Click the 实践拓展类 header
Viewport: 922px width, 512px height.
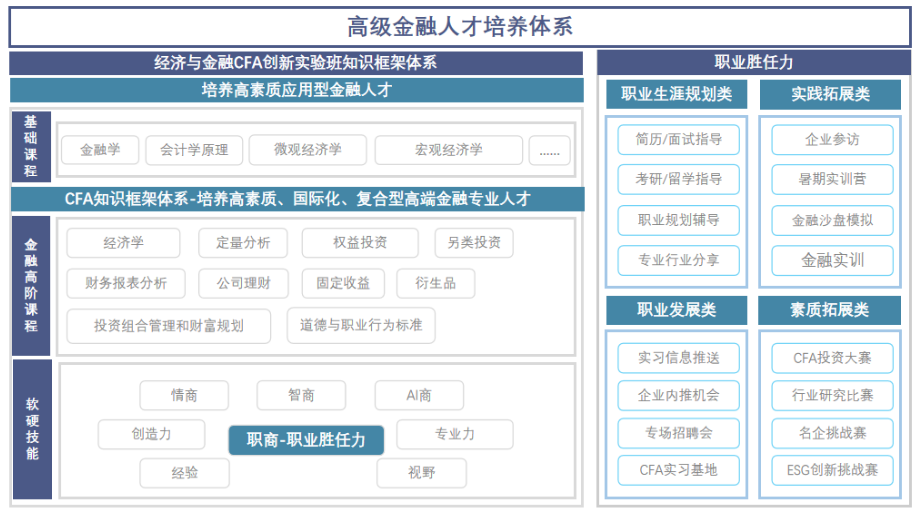(x=830, y=95)
